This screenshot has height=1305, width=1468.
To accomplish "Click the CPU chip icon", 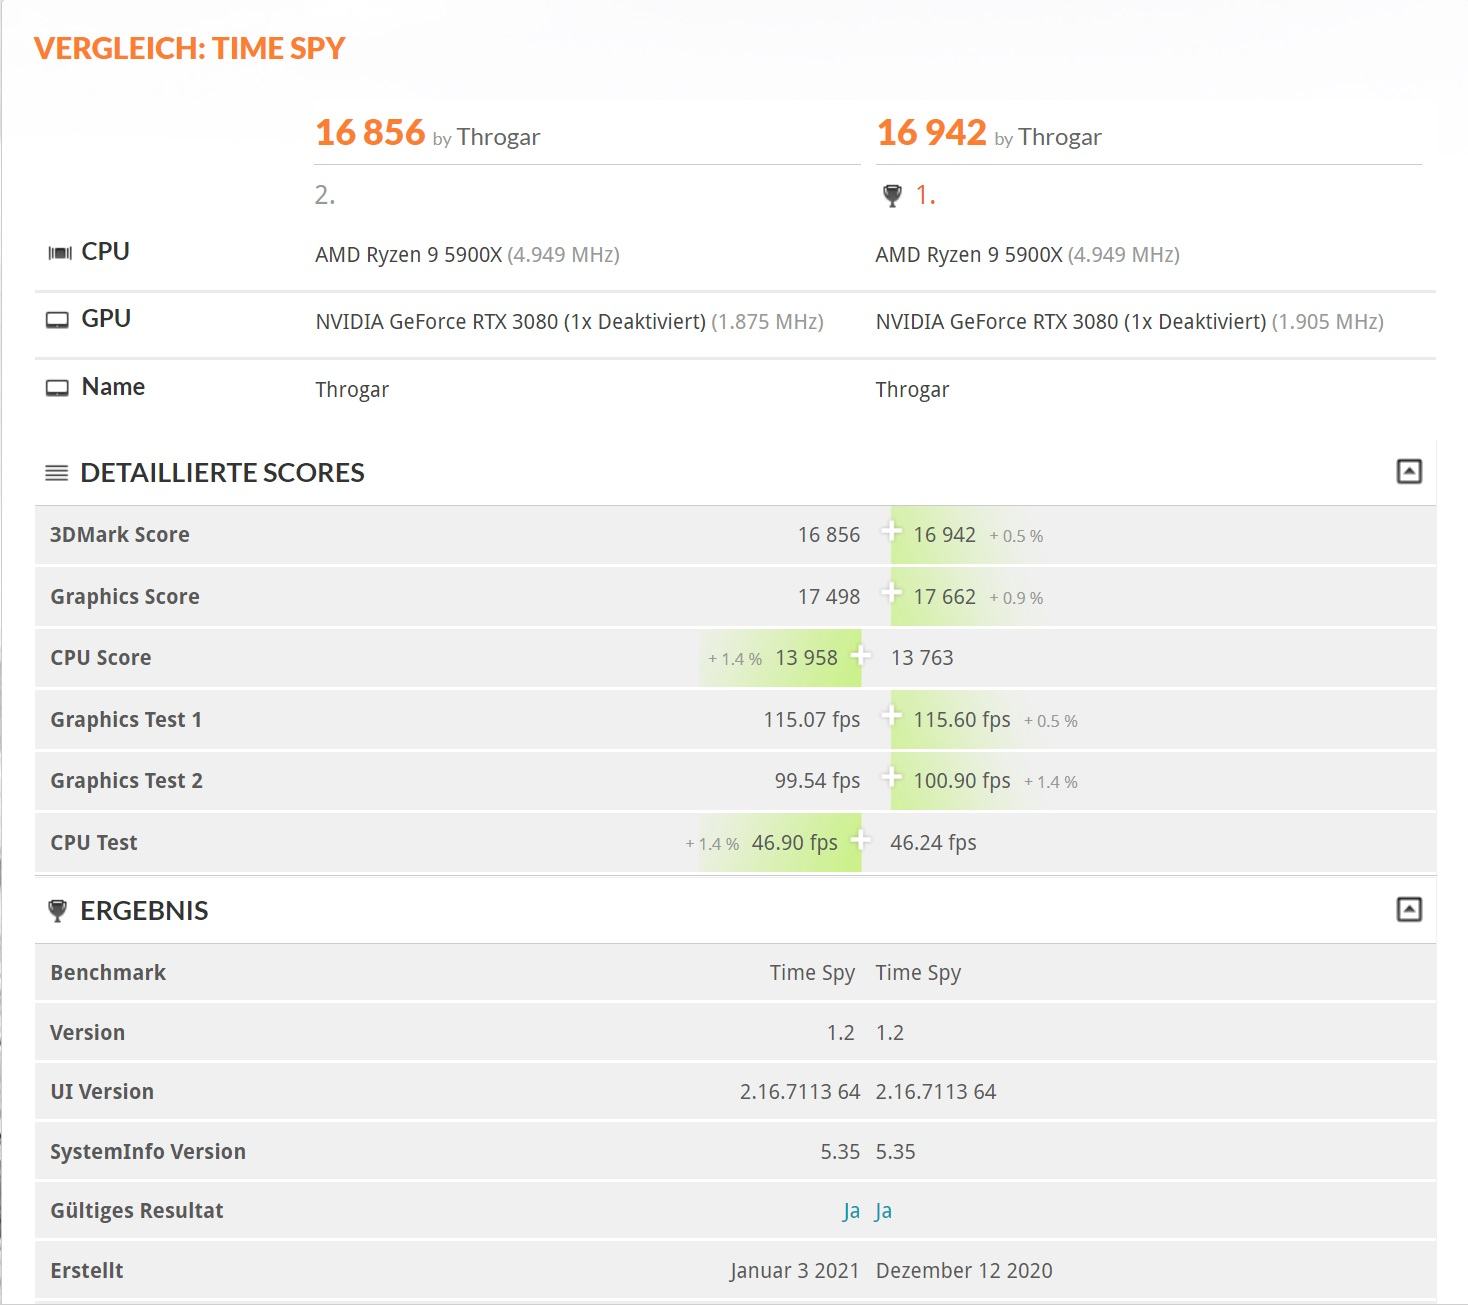I will click(60, 253).
